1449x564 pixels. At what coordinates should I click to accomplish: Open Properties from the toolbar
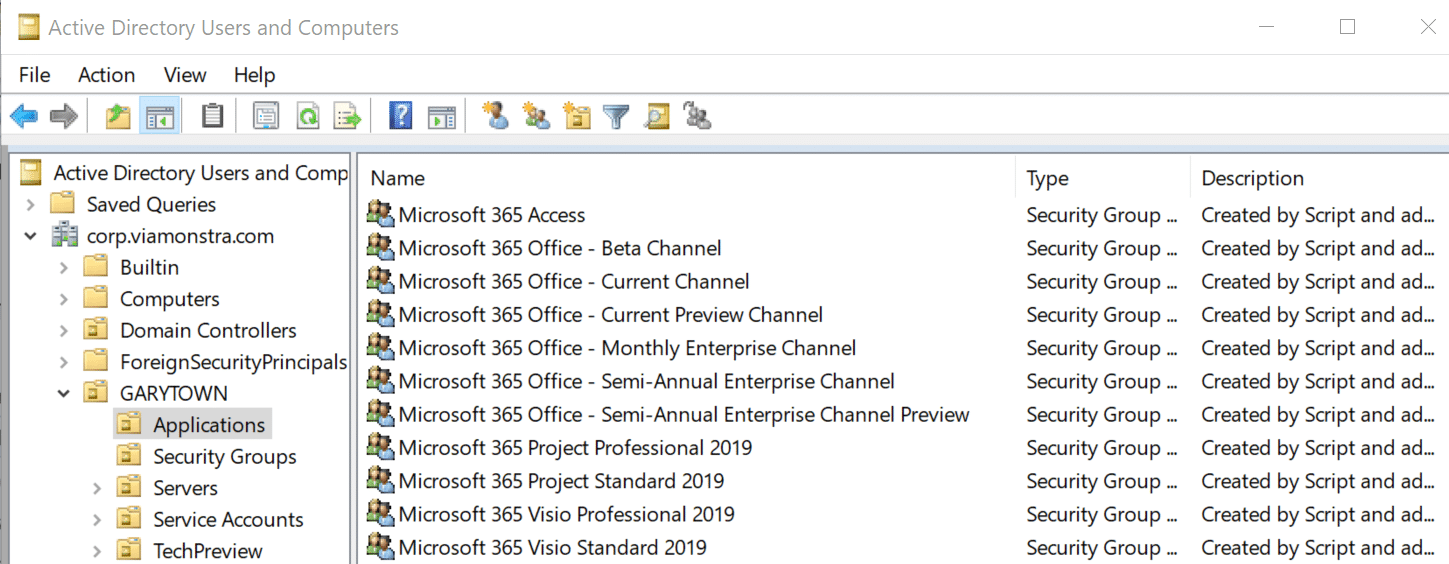[x=265, y=117]
